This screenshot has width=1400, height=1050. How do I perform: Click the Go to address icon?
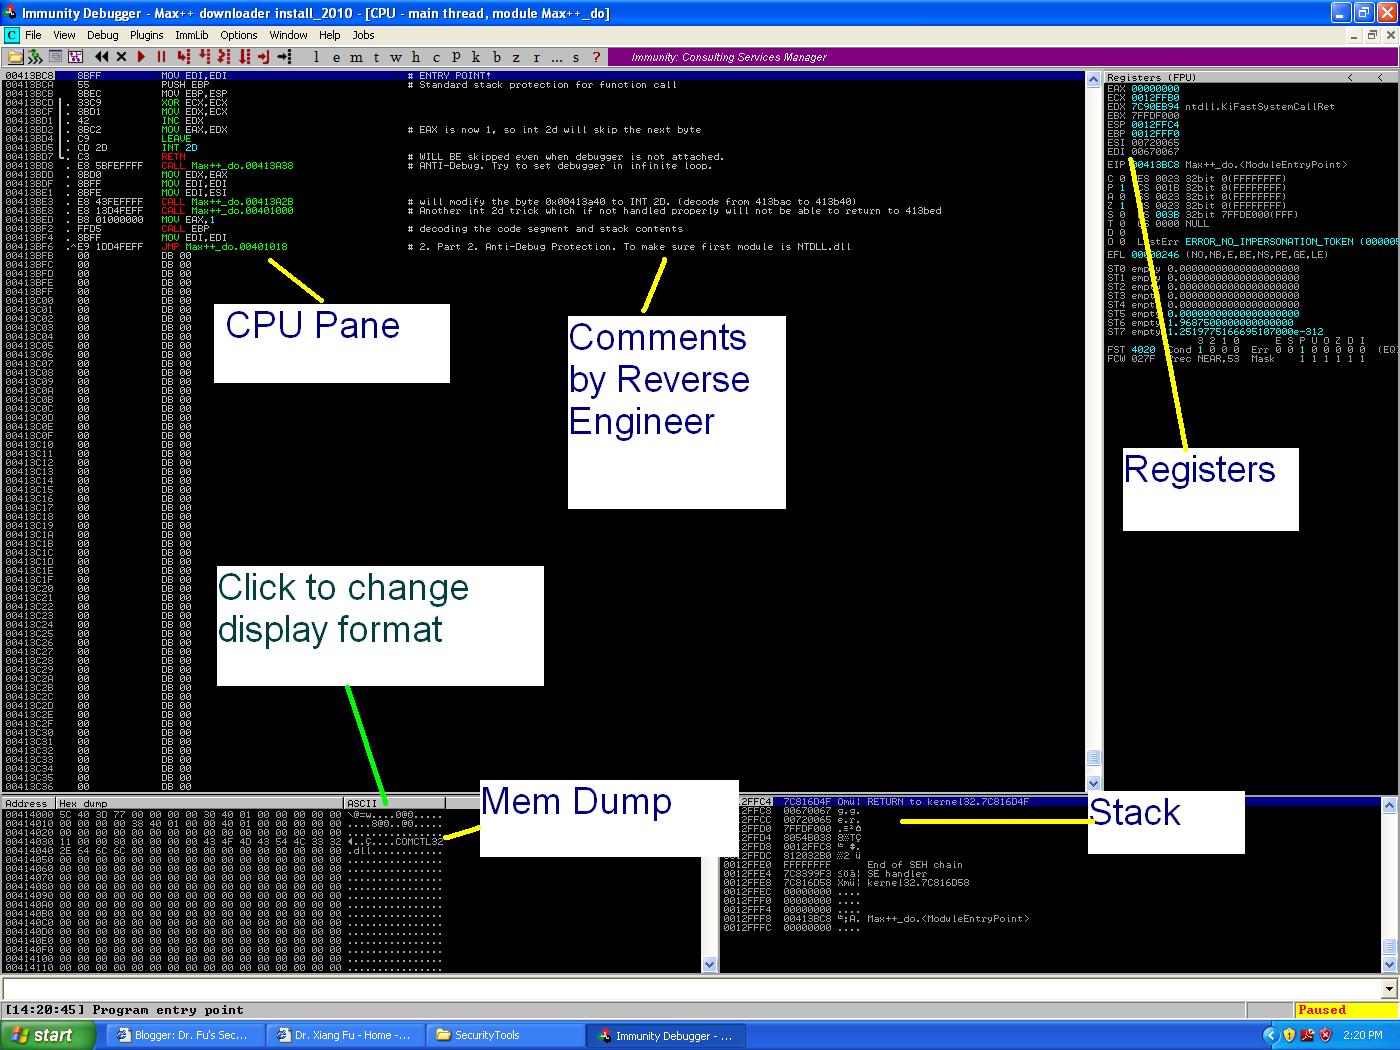tap(284, 57)
